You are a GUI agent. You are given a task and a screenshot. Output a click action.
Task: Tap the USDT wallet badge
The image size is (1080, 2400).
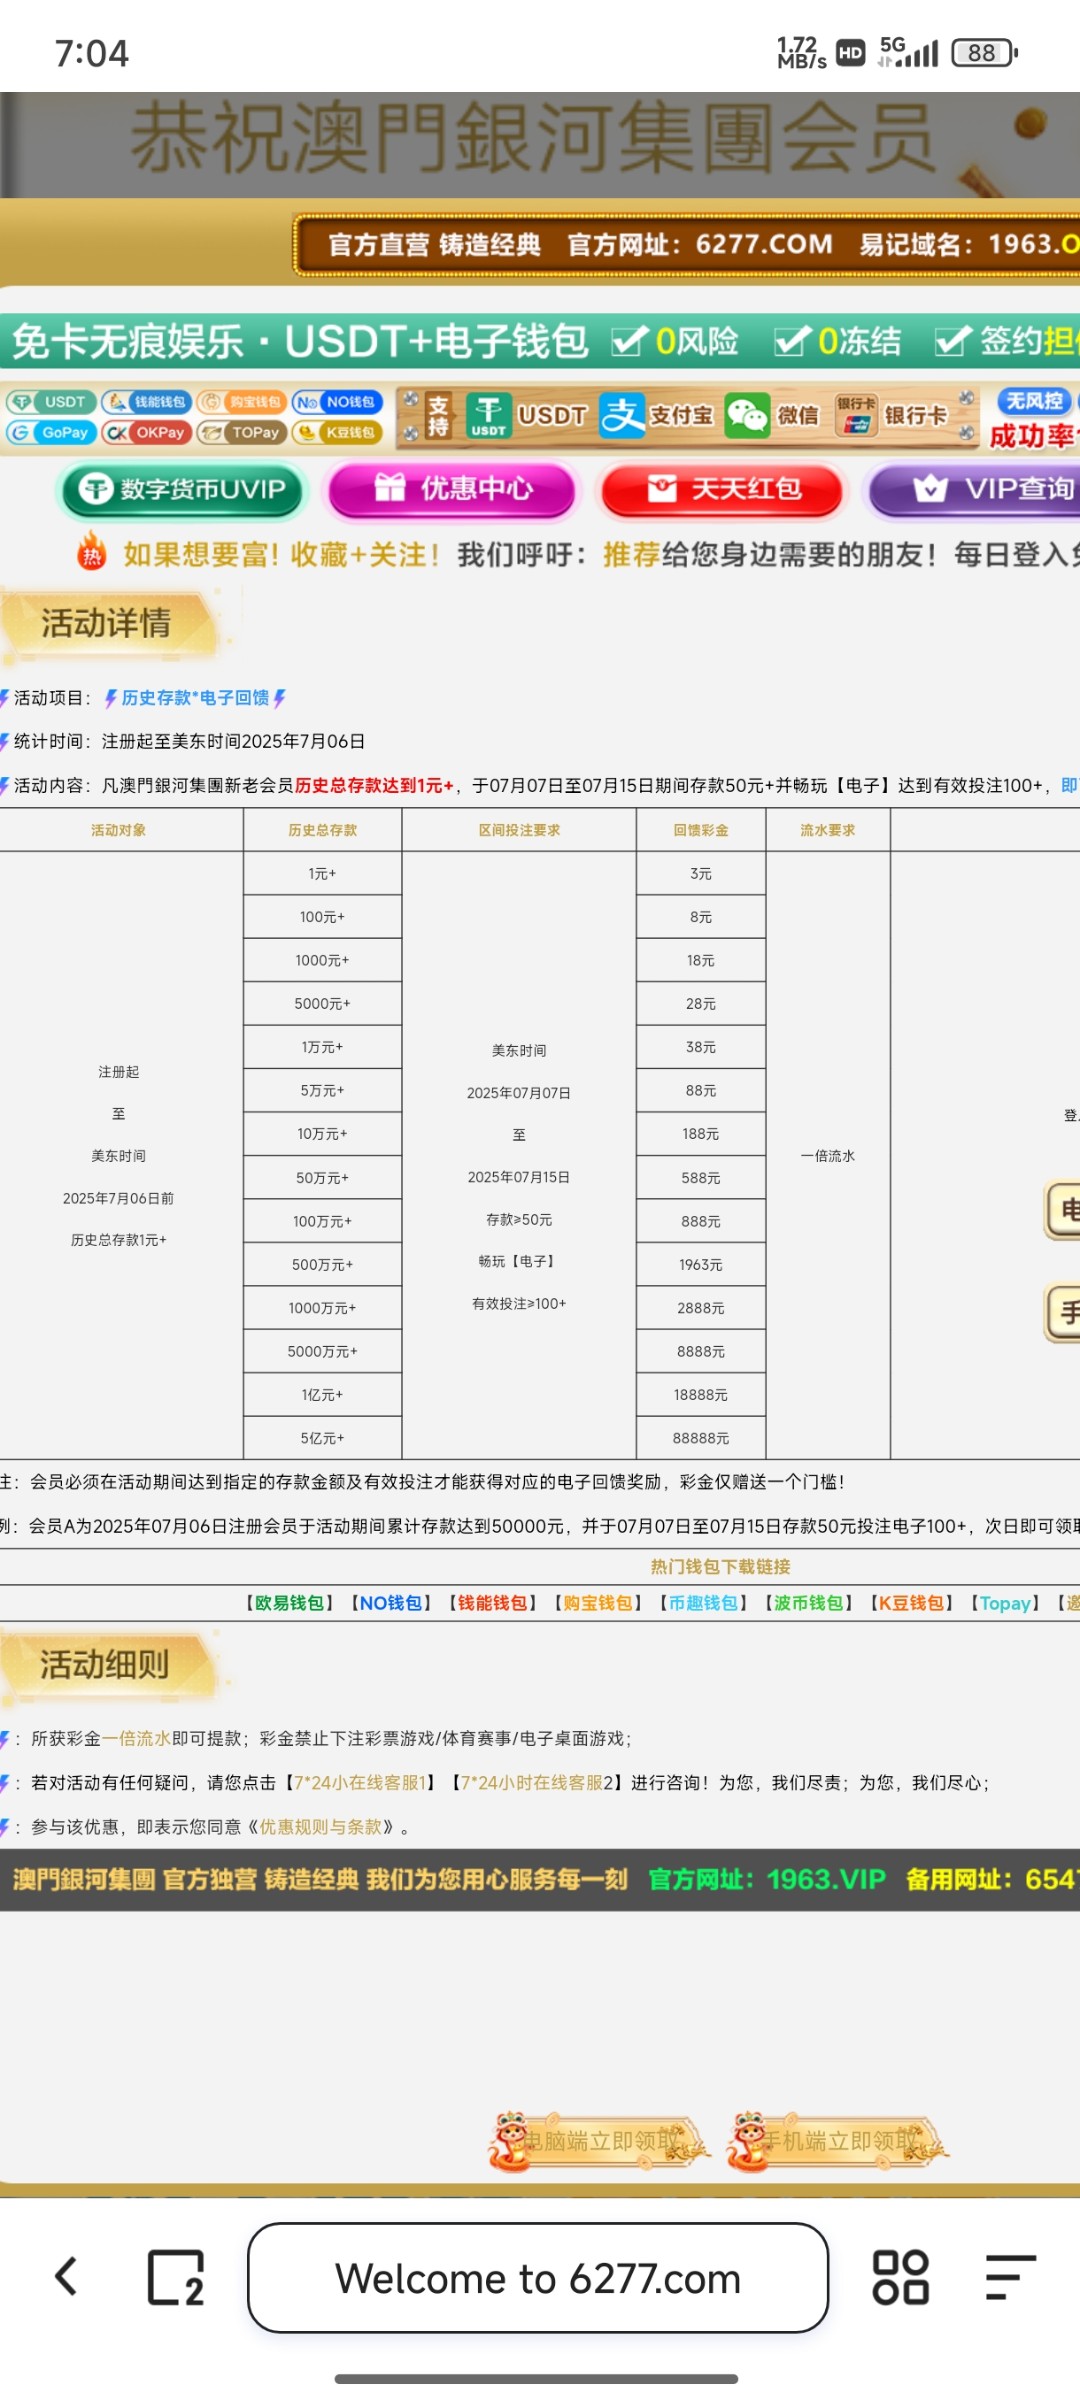click(52, 402)
